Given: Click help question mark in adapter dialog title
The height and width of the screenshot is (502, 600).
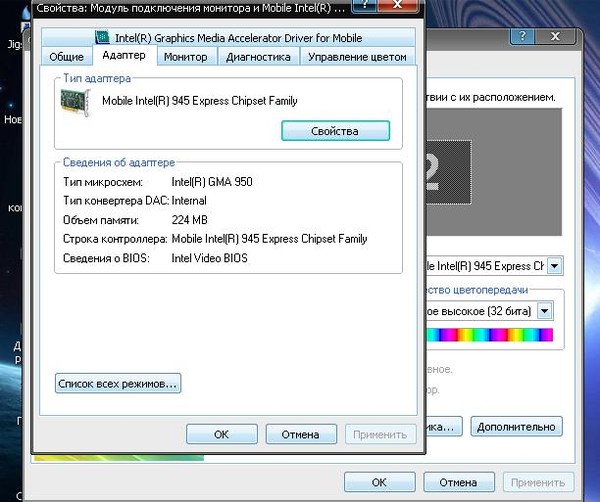Looking at the screenshot, I should pos(364,5).
